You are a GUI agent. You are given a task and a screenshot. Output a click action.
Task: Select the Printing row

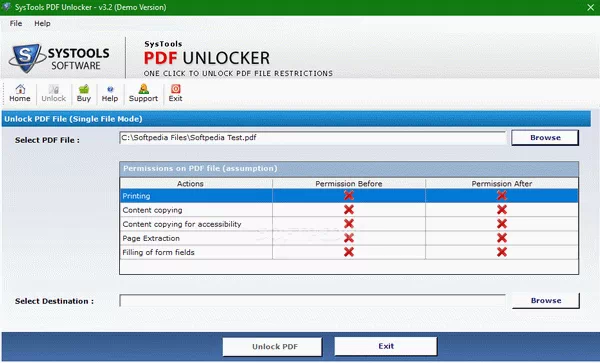349,195
